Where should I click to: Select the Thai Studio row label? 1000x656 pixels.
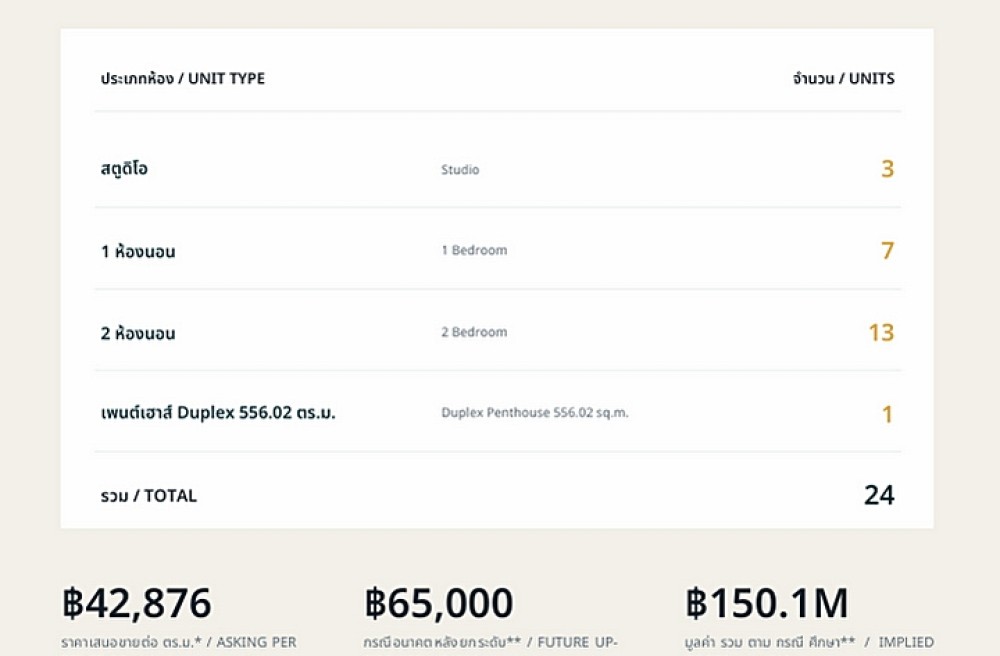point(124,169)
